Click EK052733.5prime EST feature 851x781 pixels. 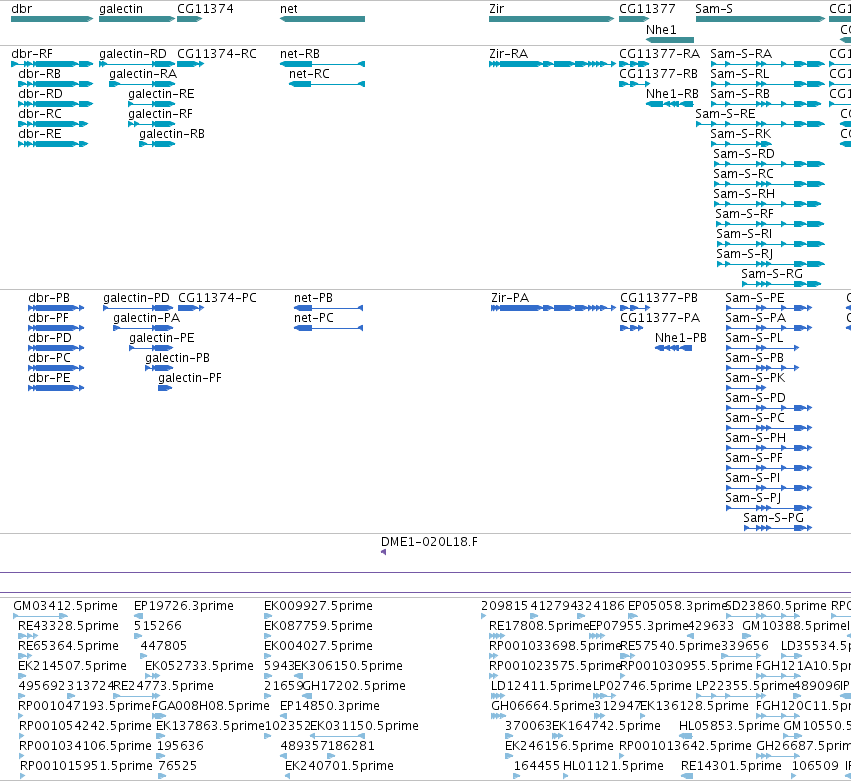153,676
